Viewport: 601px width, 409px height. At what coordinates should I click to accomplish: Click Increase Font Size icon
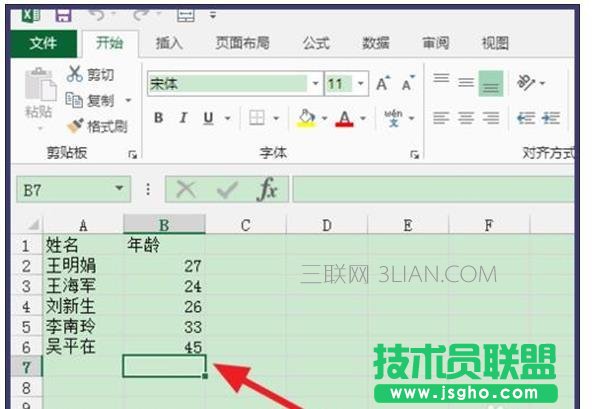(383, 83)
